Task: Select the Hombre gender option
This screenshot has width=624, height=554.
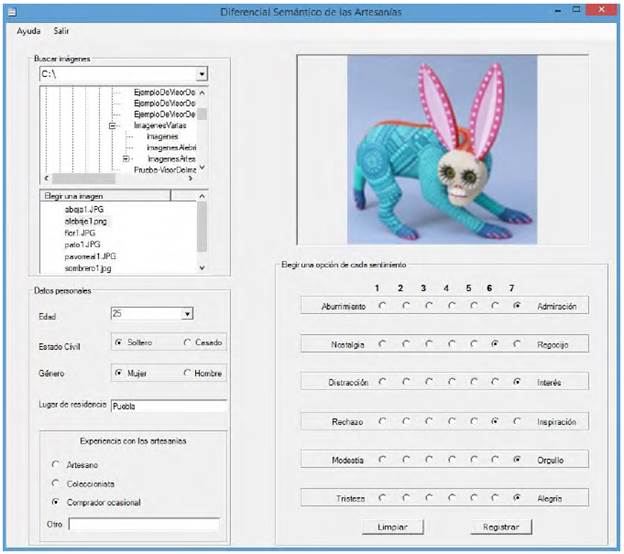Action: coord(189,373)
